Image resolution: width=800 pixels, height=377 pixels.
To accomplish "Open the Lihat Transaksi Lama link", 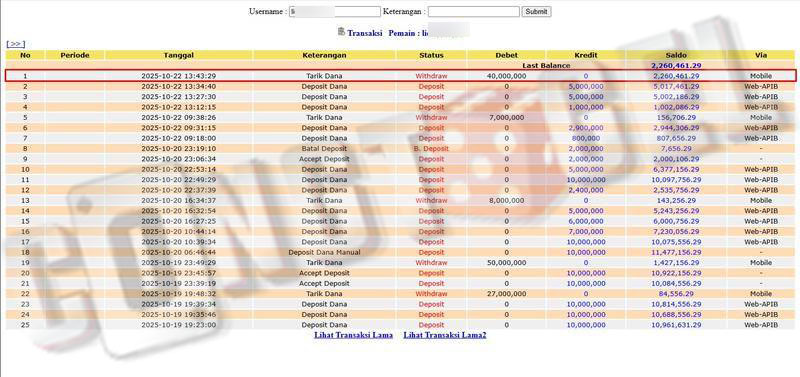I will 353,335.
